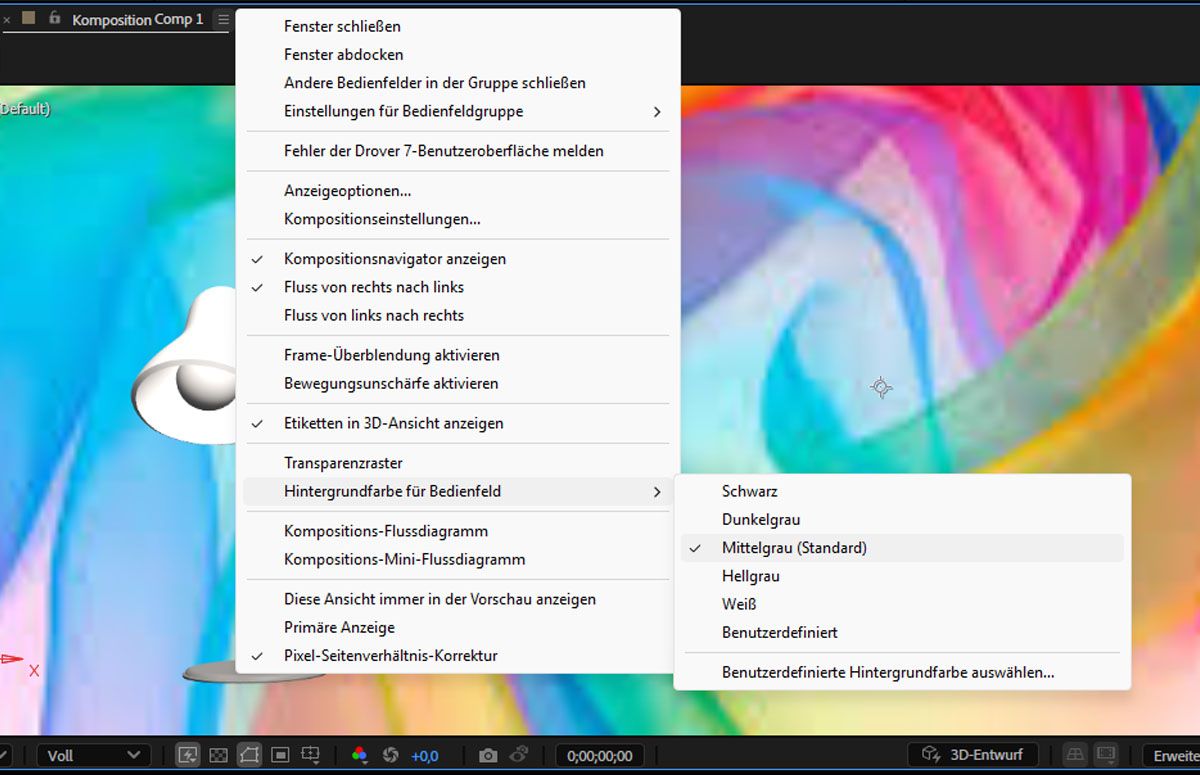Choose Andere Bedienfelder in der Gruppe schließen
1200x775 pixels.
[457, 83]
